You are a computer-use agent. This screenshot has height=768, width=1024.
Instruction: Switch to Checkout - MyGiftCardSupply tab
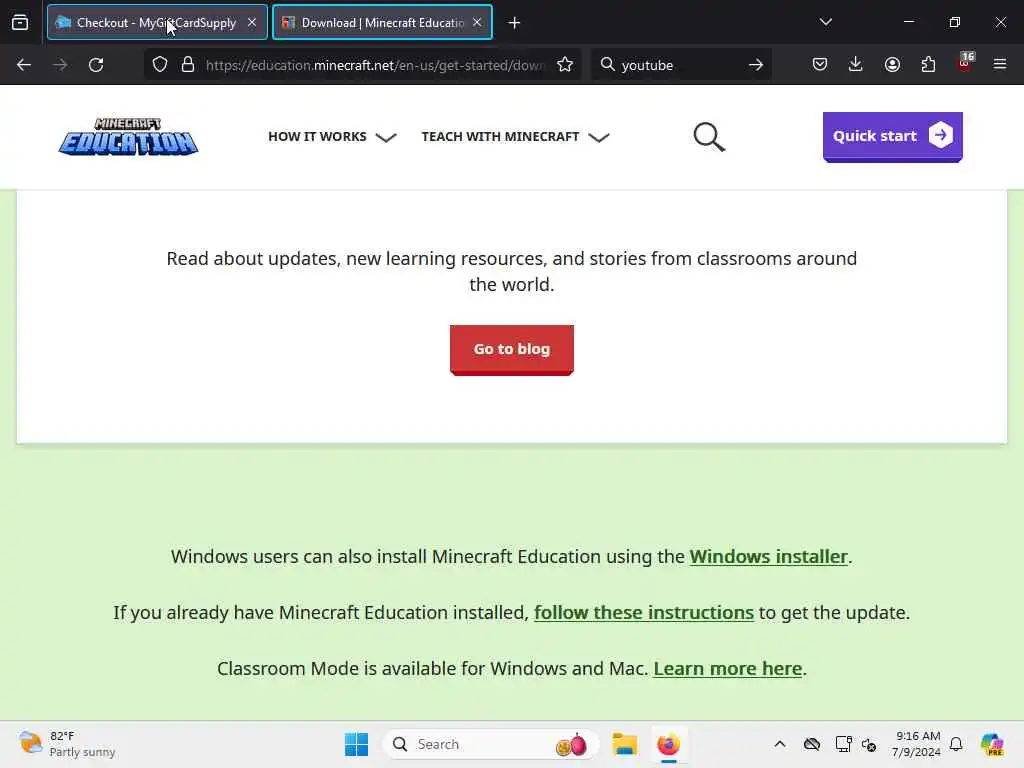(x=157, y=23)
